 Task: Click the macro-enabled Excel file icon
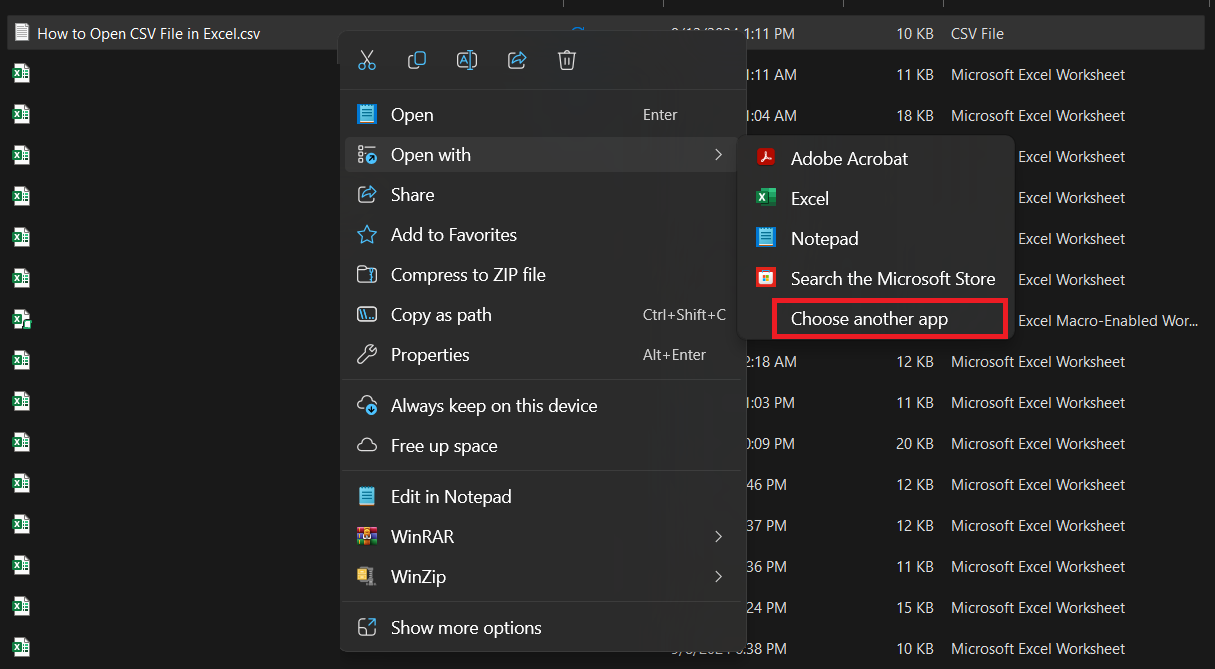pos(21,320)
